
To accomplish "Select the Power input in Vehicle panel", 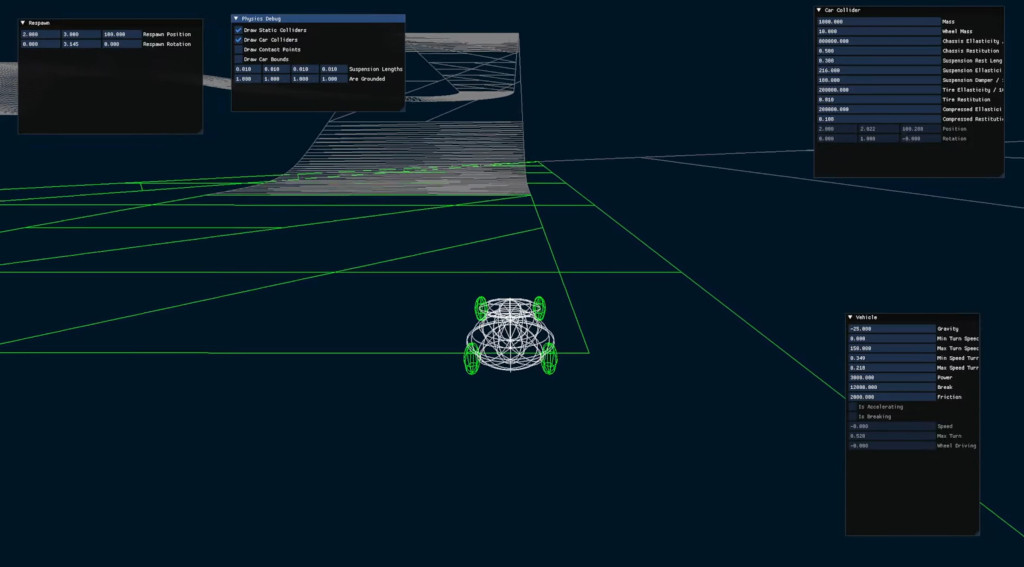I will [x=890, y=377].
